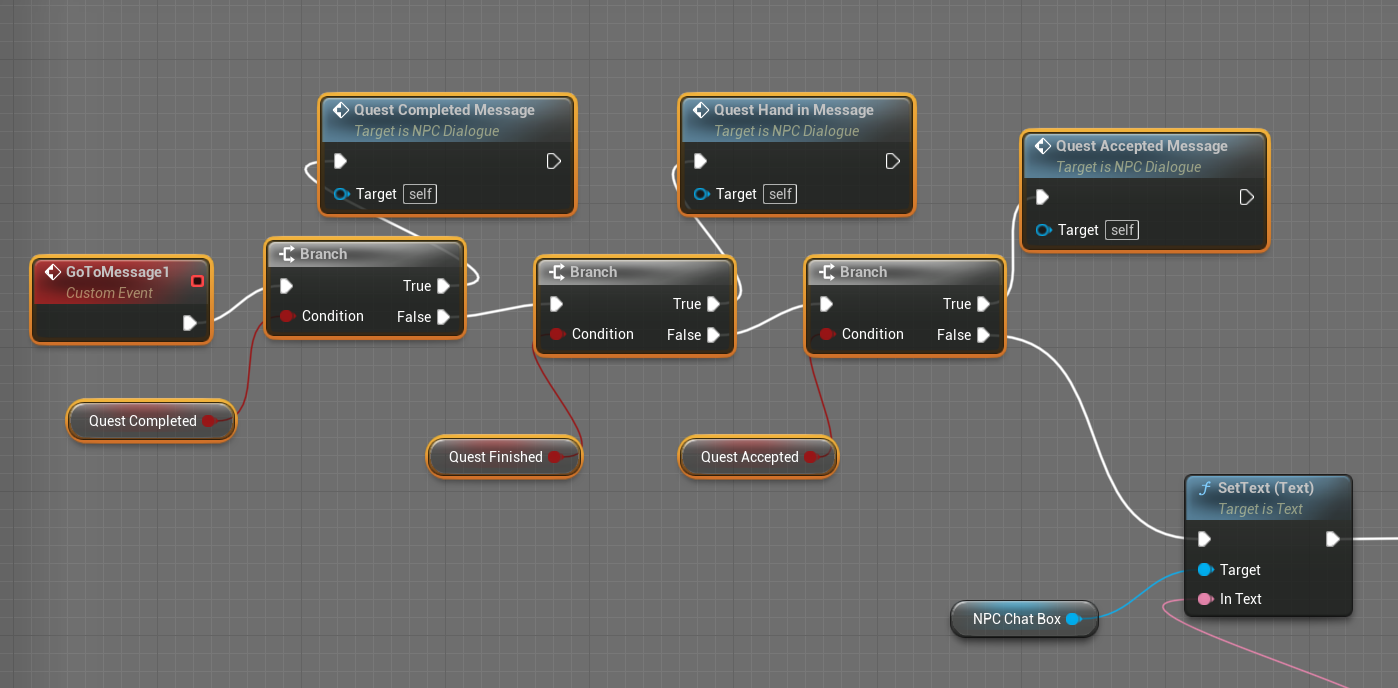Click the NPC Chat Box output pin

coord(1072,619)
